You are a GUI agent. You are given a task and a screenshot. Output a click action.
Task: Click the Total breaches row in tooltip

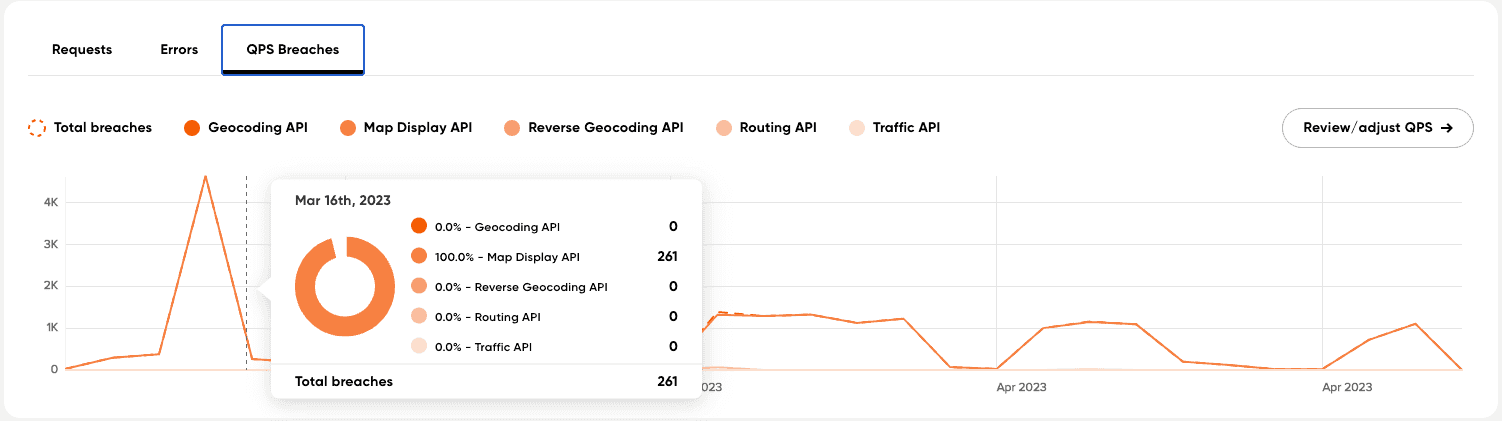(x=485, y=381)
